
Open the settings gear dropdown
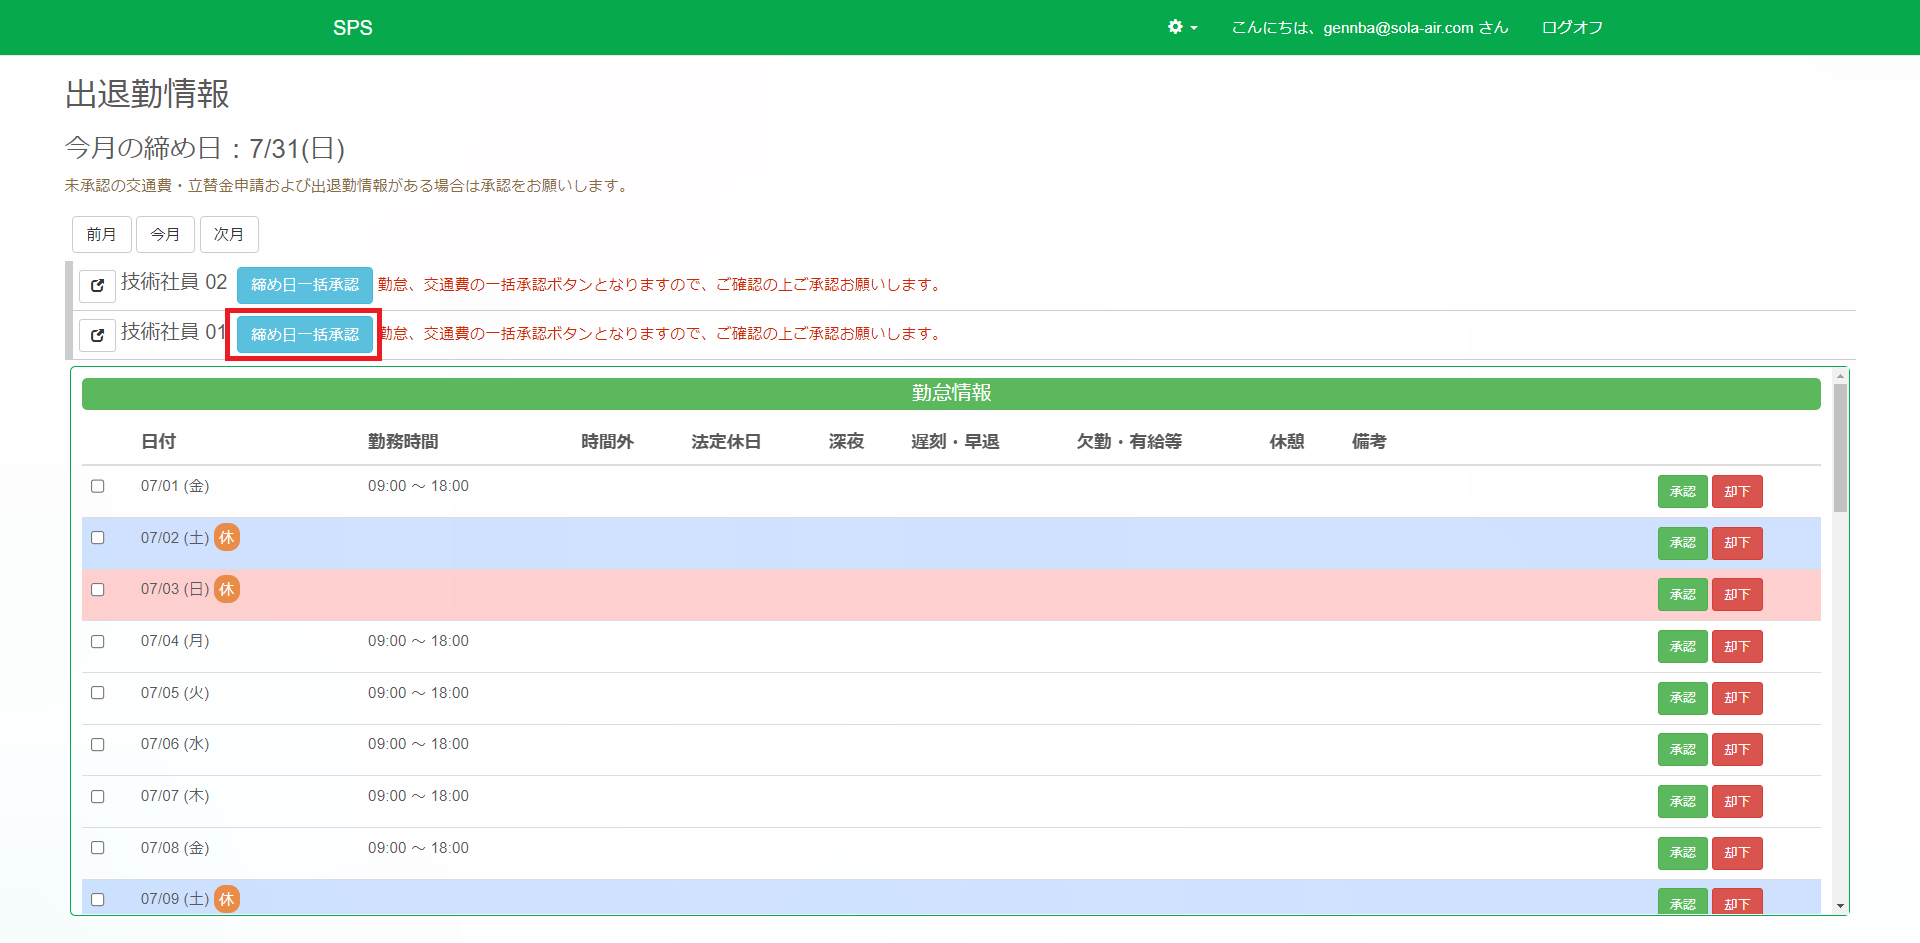1182,27
